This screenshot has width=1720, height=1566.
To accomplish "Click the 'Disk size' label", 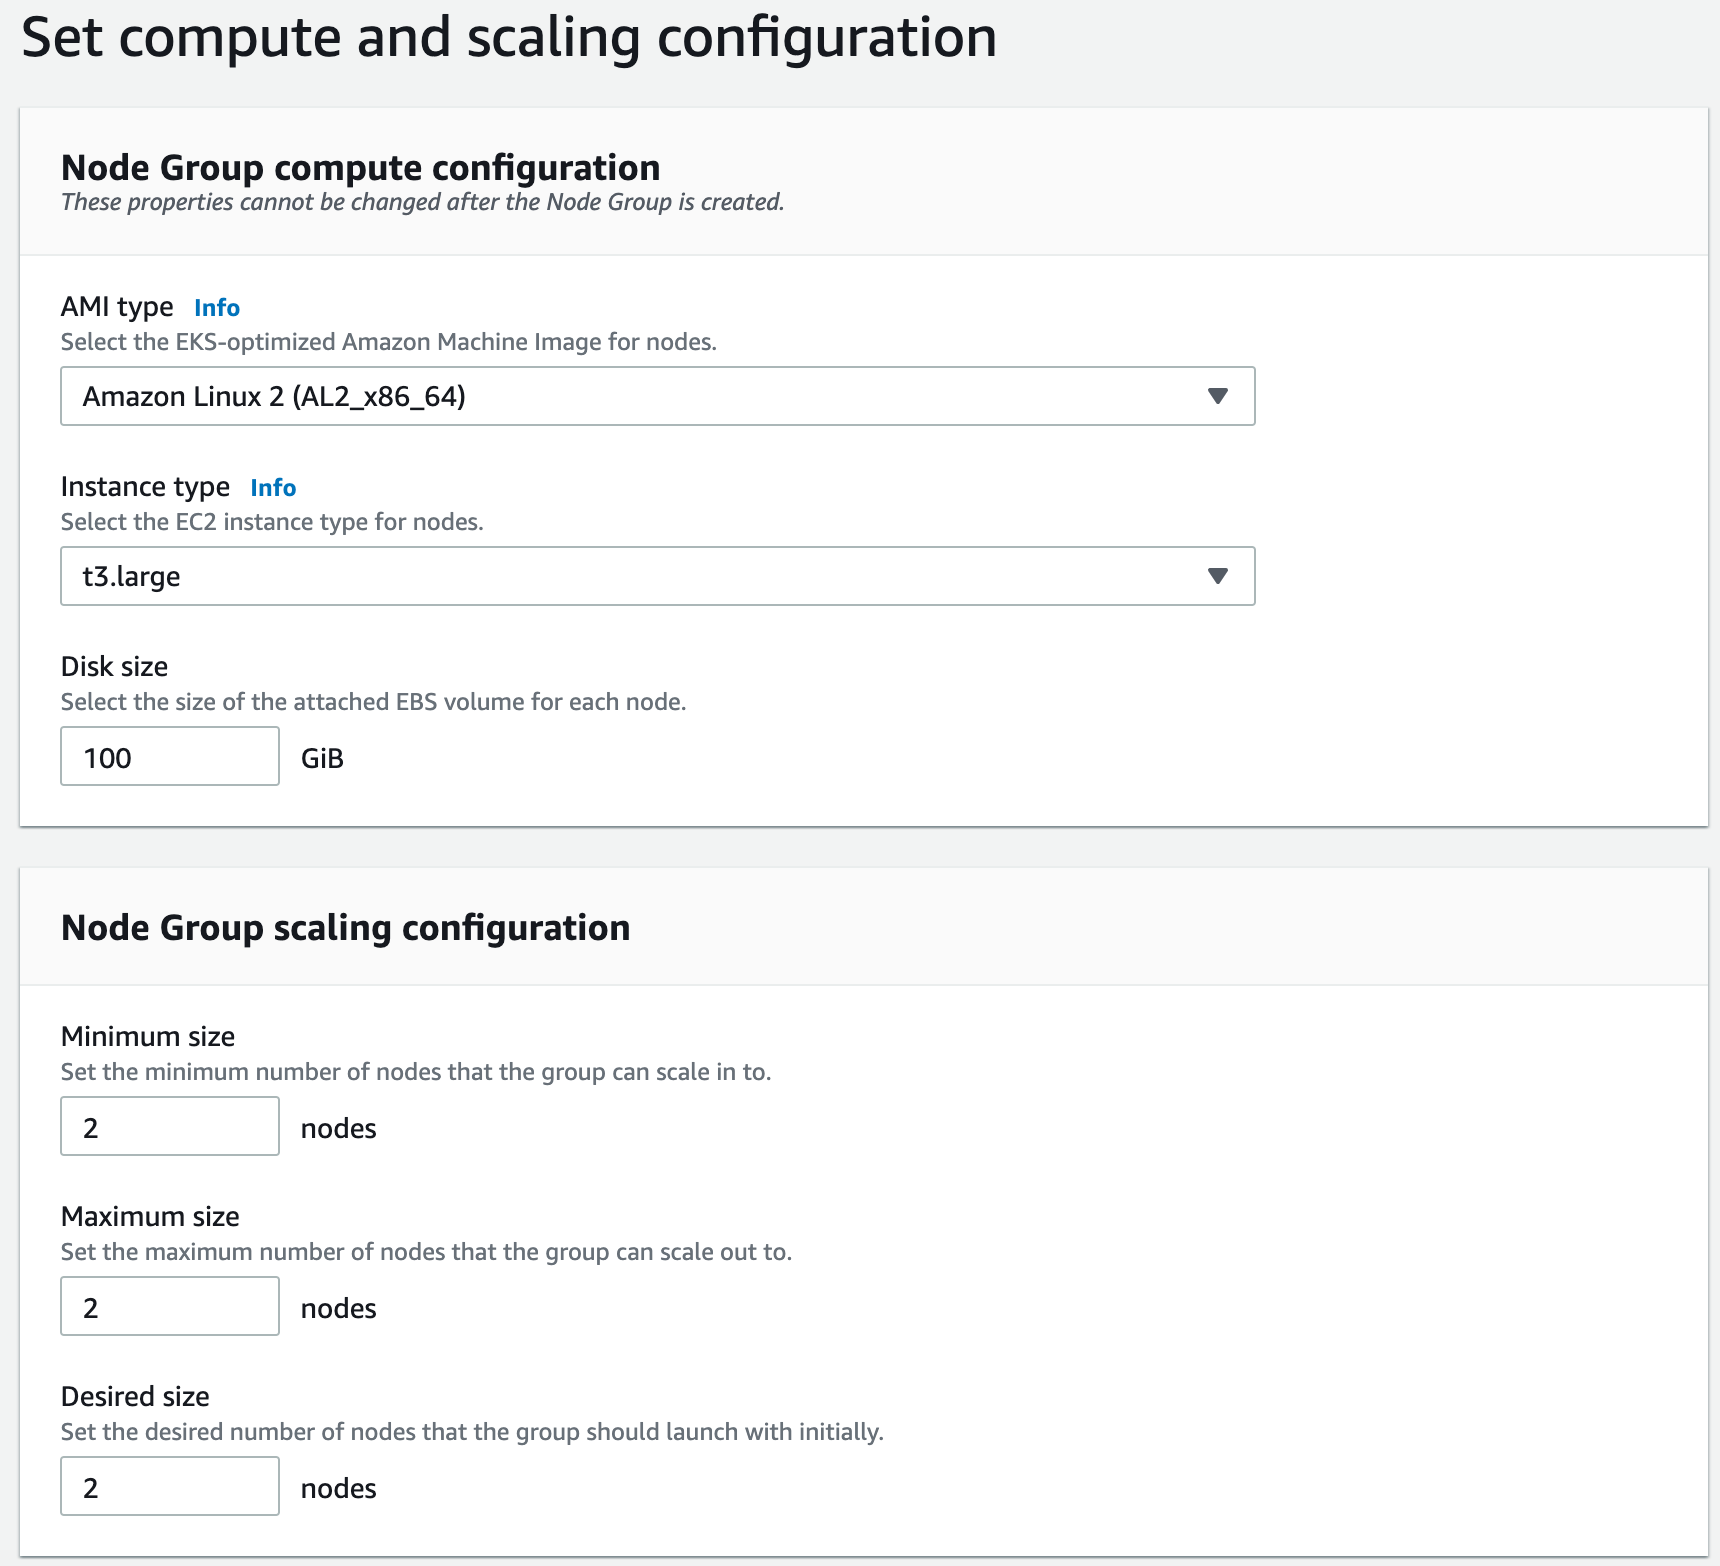I will point(114,667).
